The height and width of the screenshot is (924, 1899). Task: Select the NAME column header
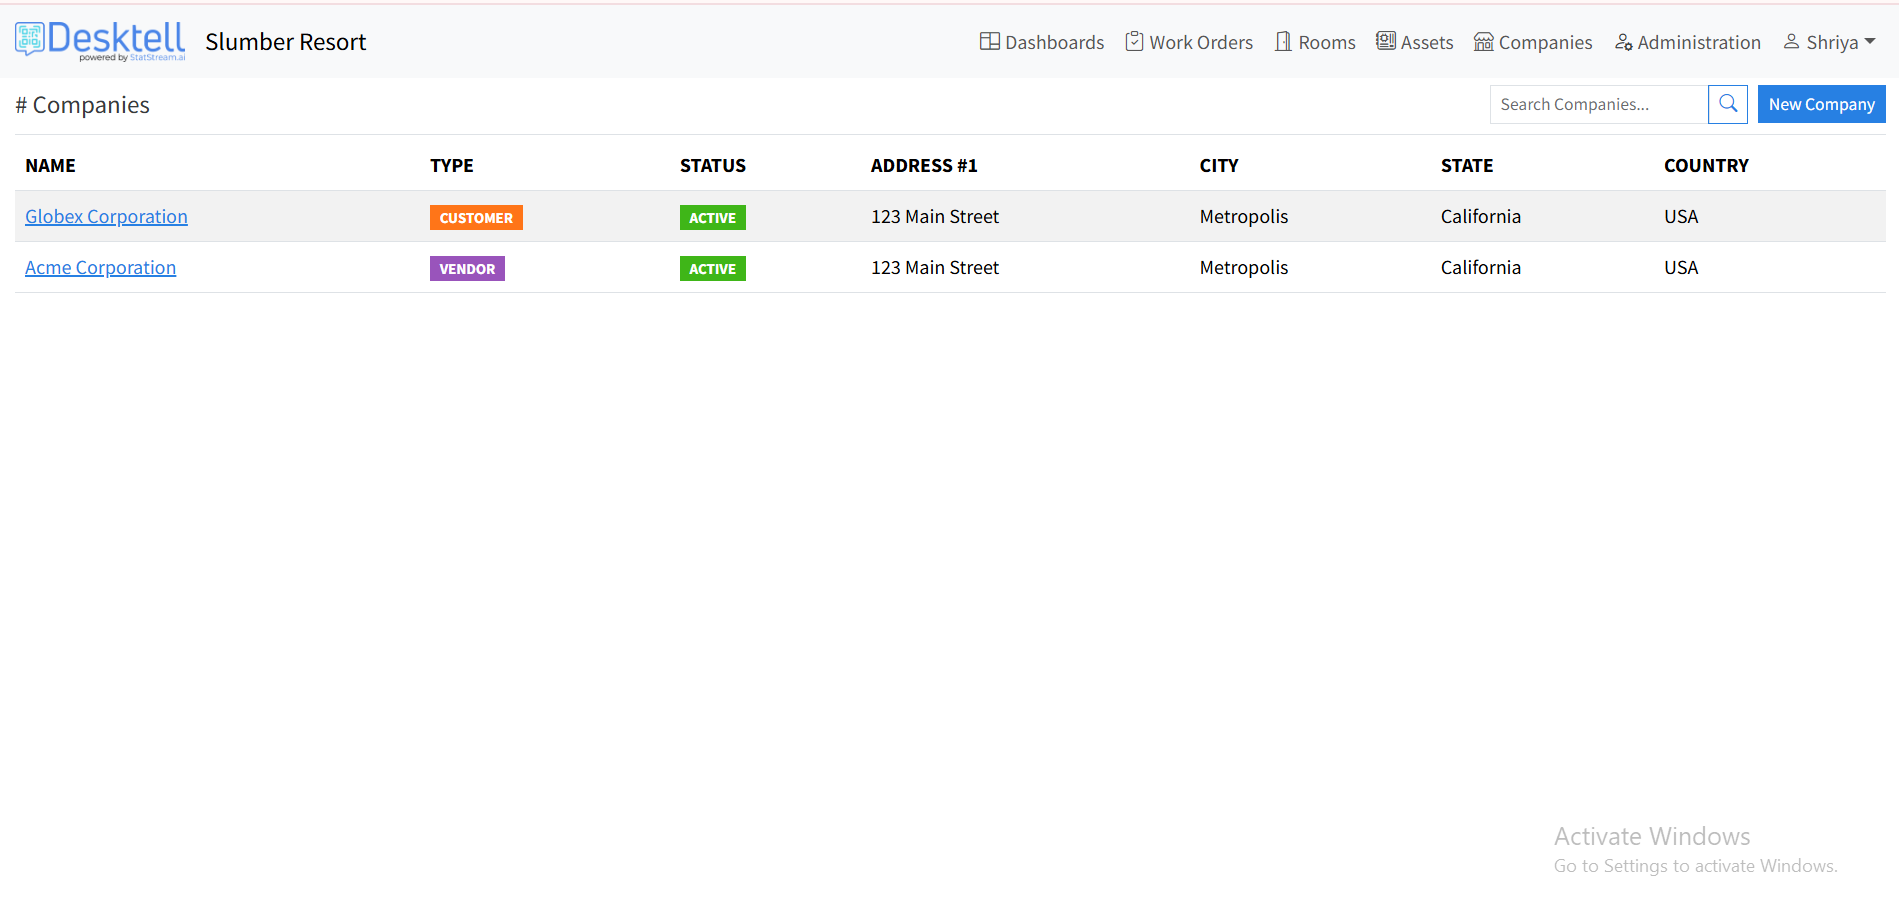(50, 166)
